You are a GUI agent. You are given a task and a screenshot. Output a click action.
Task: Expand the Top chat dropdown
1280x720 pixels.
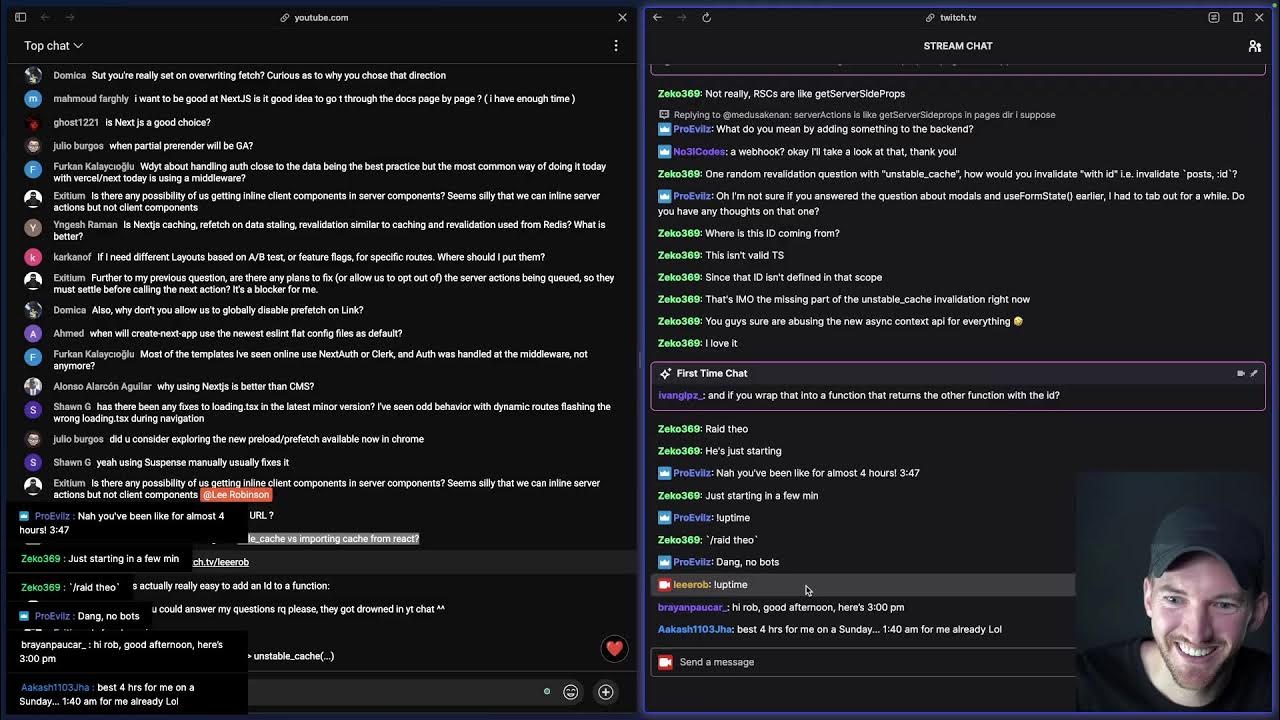coord(53,45)
